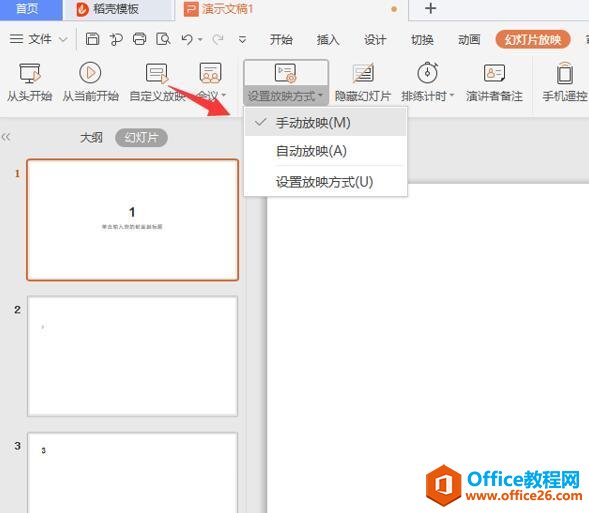Switch panel to 幻灯片 view
Viewport: 589px width, 513px height.
(141, 137)
